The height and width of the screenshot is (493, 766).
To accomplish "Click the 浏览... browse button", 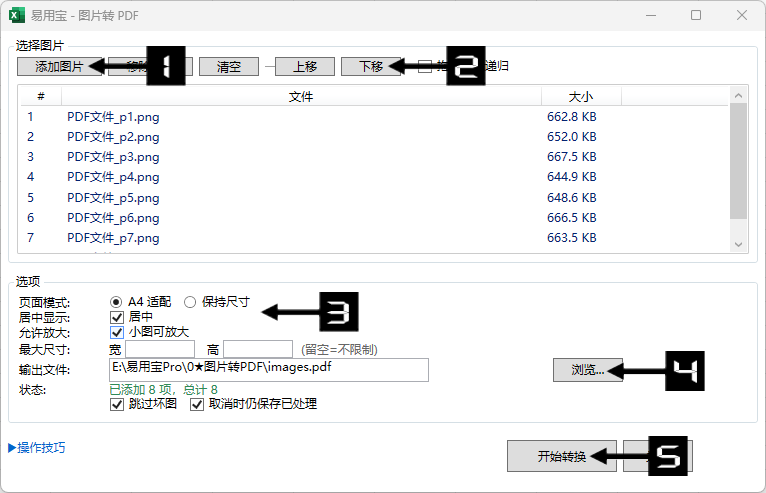I will point(587,370).
